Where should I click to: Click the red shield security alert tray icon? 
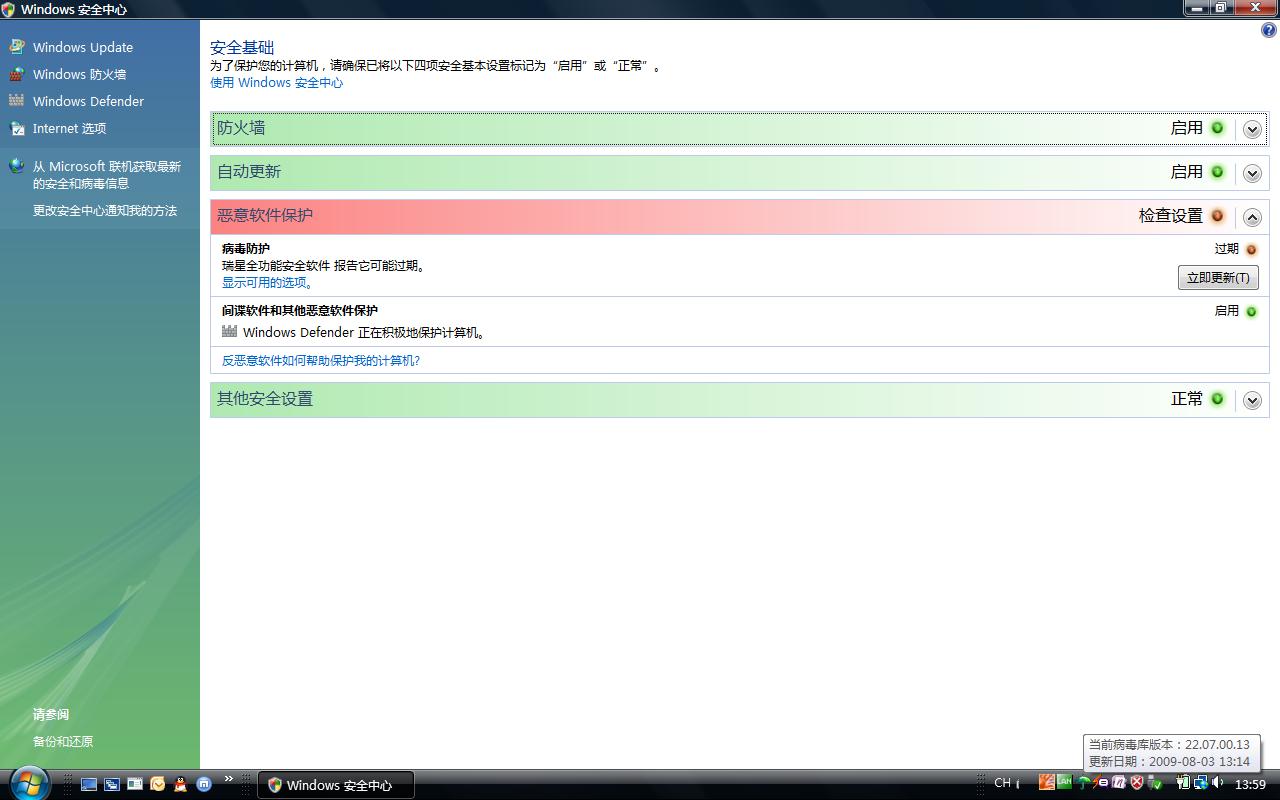click(1137, 783)
